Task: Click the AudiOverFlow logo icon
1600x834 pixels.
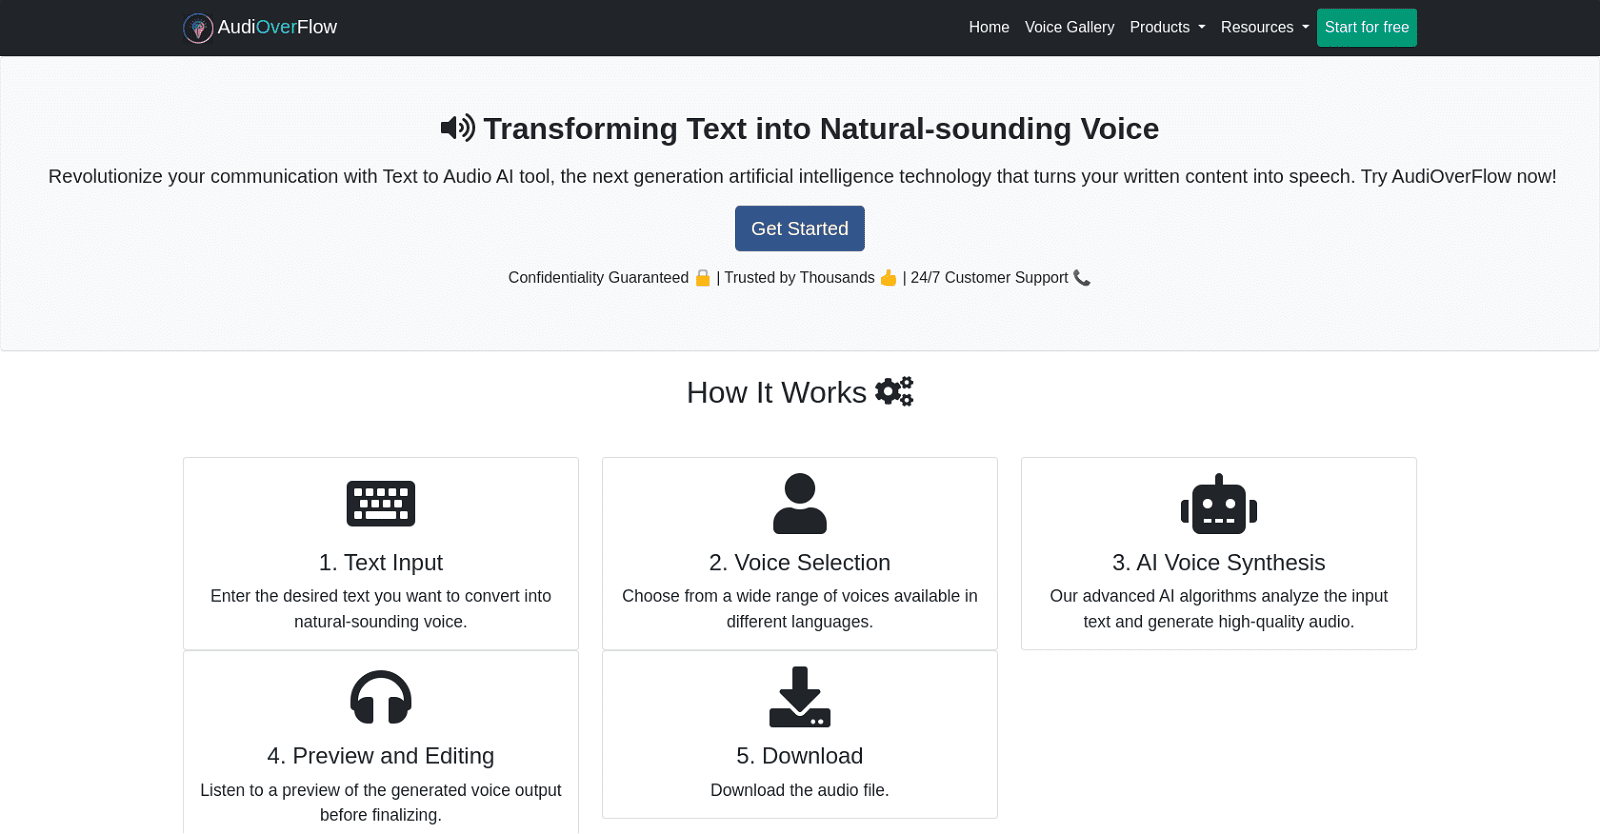Action: click(198, 28)
